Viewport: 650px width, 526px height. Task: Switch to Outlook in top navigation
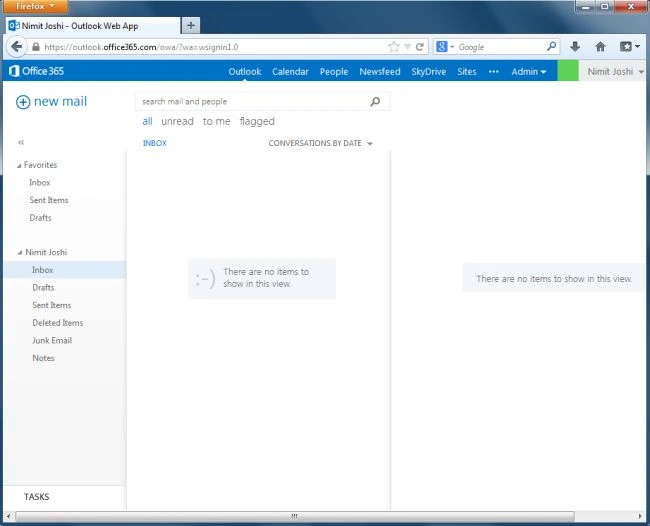245,72
